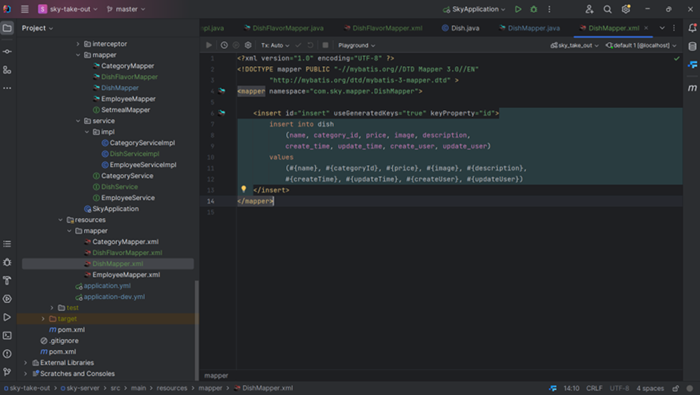
Task: Expand the target folder
Action: 43,319
